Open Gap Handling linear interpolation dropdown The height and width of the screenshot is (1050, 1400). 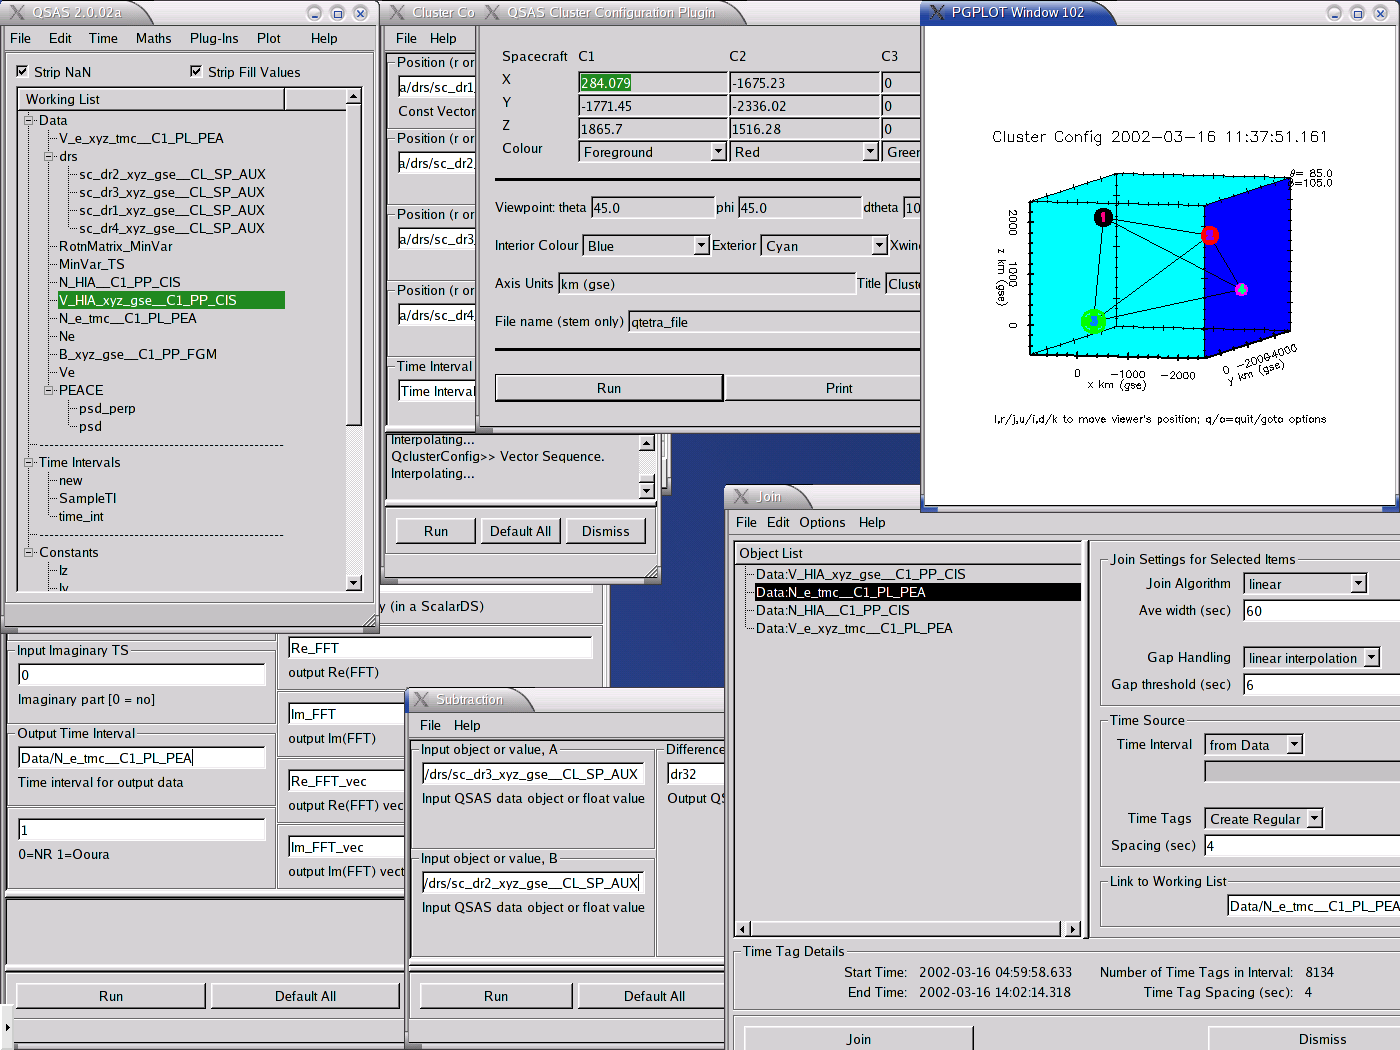[x=1372, y=657]
